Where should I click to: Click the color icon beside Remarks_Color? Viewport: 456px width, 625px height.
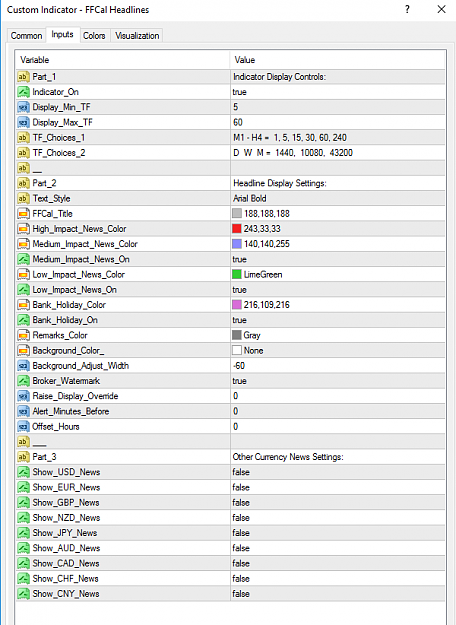pyautogui.click(x=24, y=335)
